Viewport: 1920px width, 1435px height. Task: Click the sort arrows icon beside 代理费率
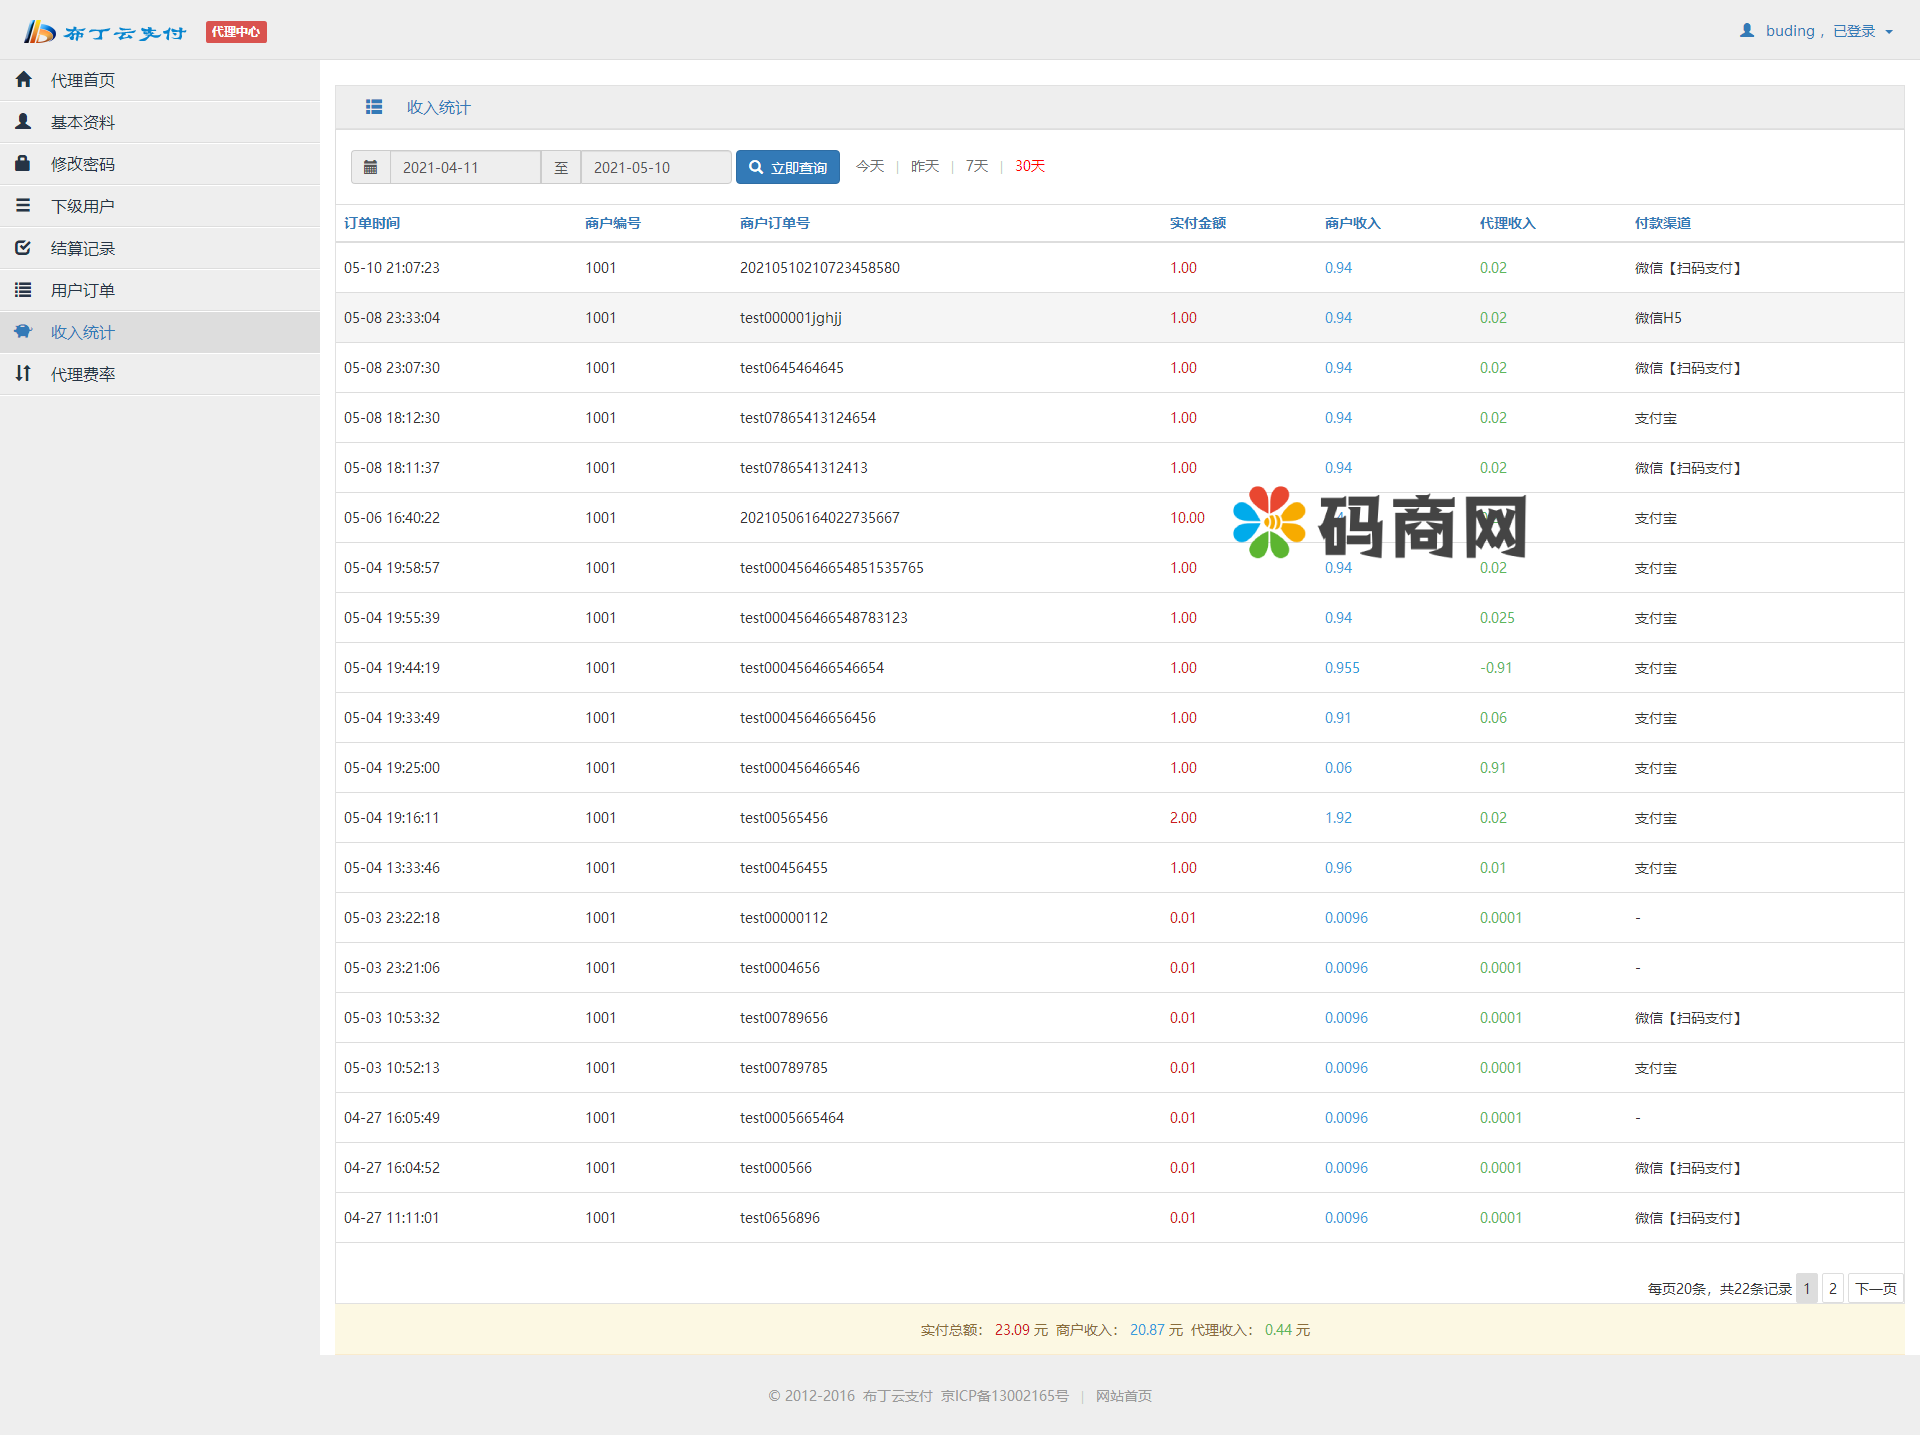(24, 374)
